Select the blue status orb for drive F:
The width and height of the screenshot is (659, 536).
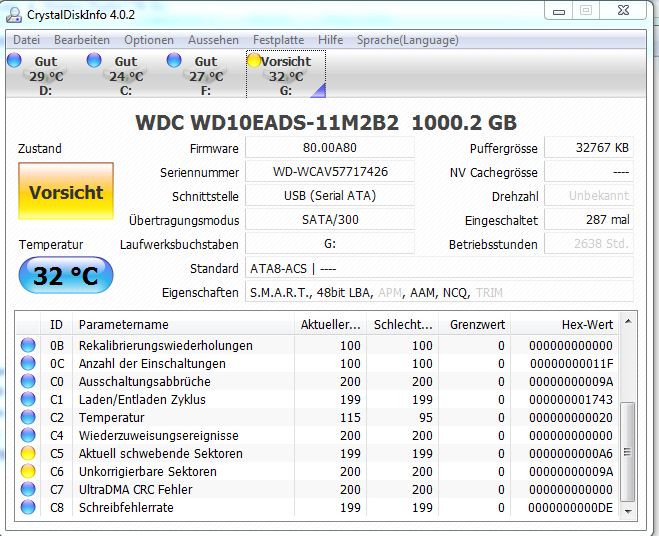pos(174,60)
